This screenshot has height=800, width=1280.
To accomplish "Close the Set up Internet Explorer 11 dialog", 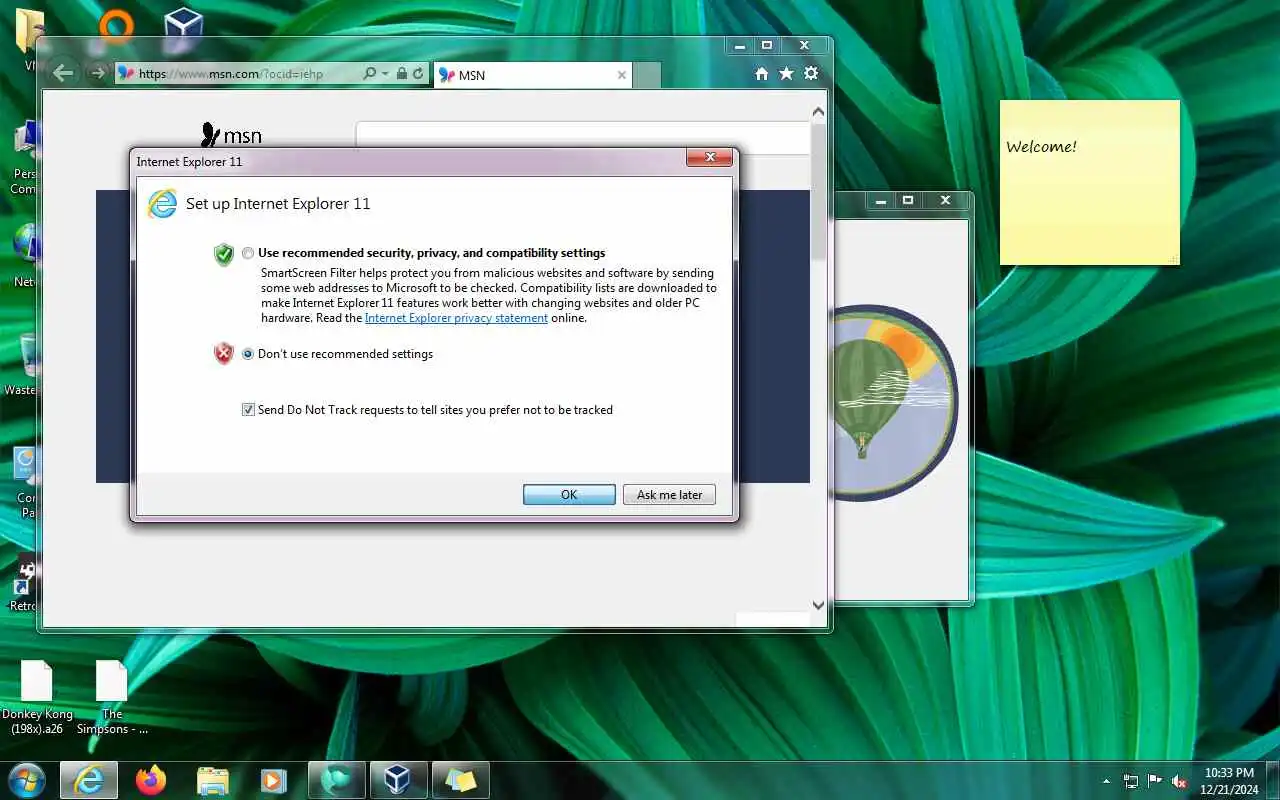I will [x=710, y=158].
